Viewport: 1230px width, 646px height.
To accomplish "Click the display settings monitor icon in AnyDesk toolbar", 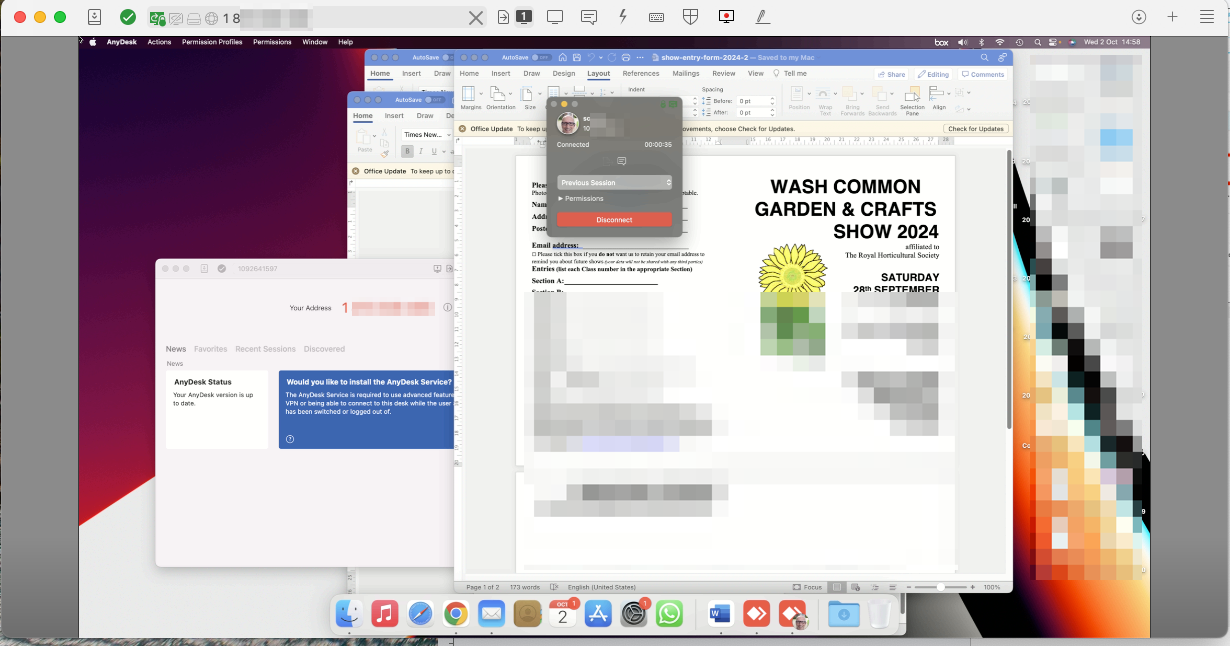I will click(555, 17).
